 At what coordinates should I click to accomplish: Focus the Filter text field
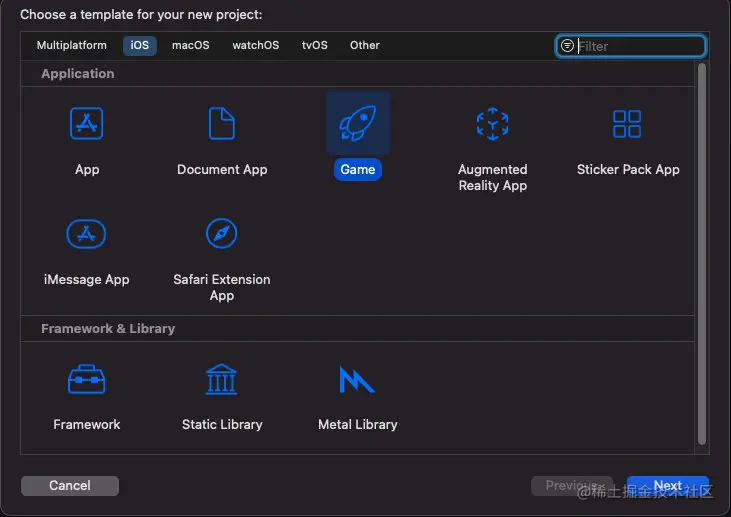click(630, 46)
